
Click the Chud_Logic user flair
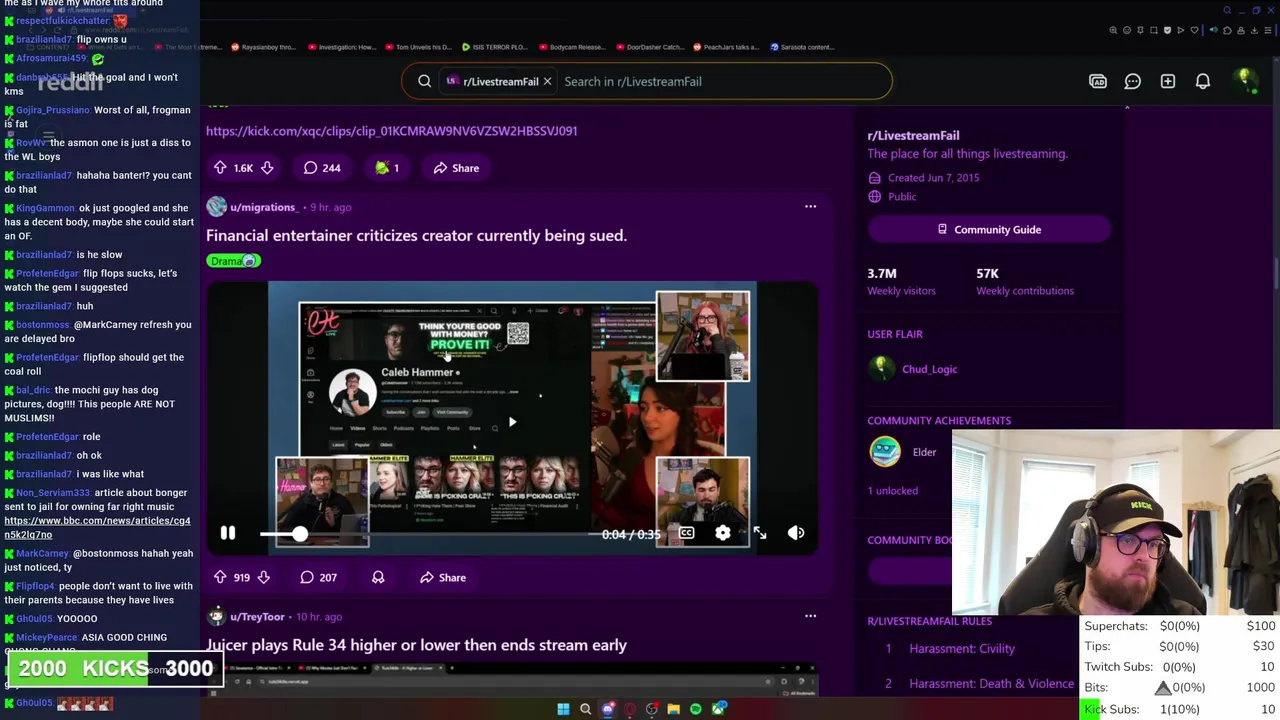click(929, 369)
